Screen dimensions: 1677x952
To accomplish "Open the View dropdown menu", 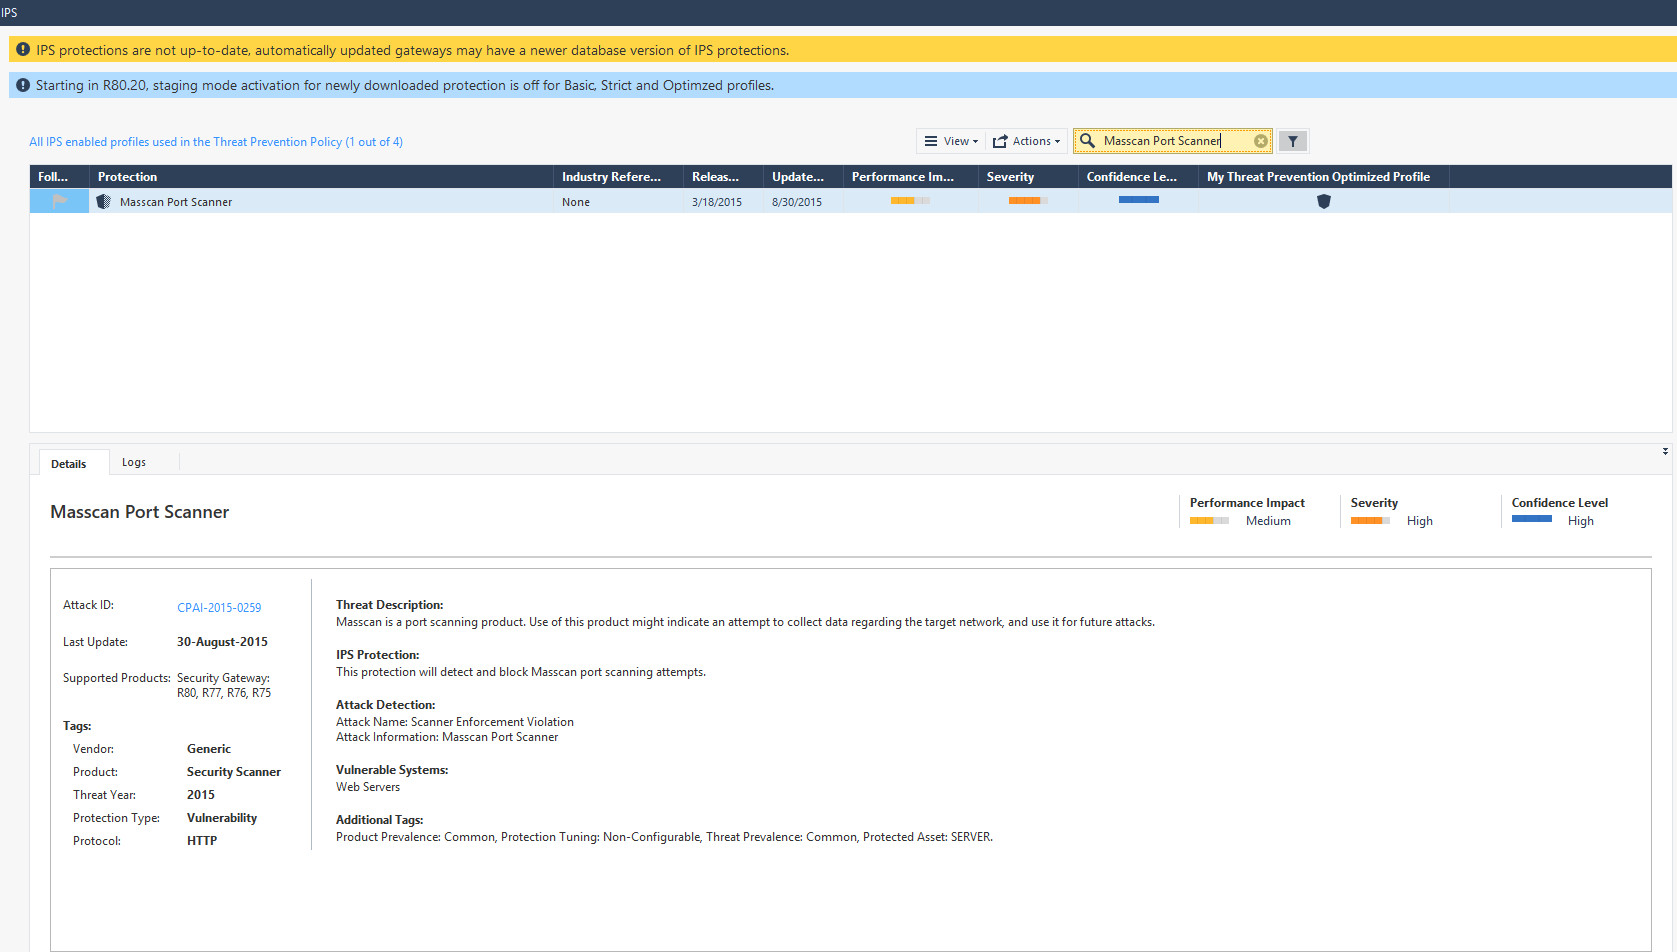I will coord(951,141).
